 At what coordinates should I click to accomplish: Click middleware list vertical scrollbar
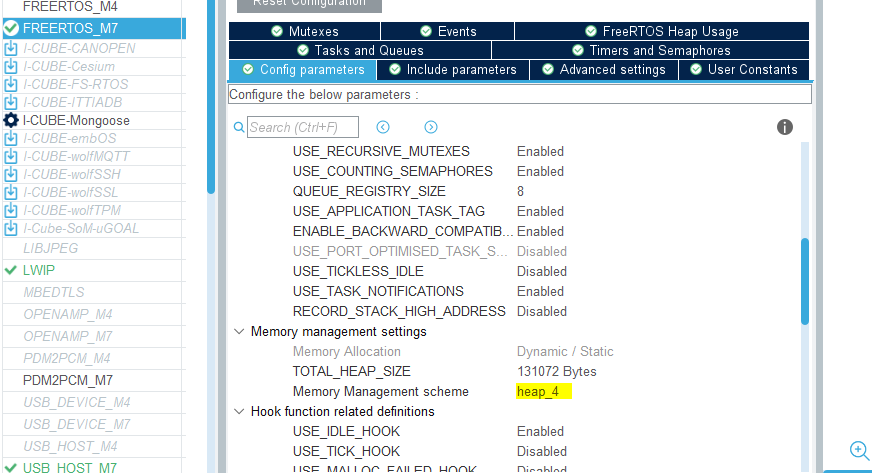pyautogui.click(x=211, y=97)
